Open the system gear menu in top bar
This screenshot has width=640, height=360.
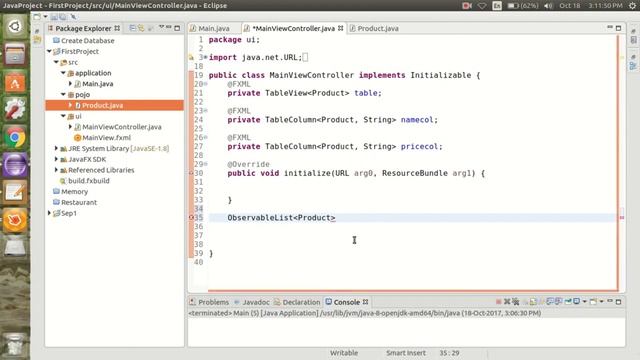point(632,6)
